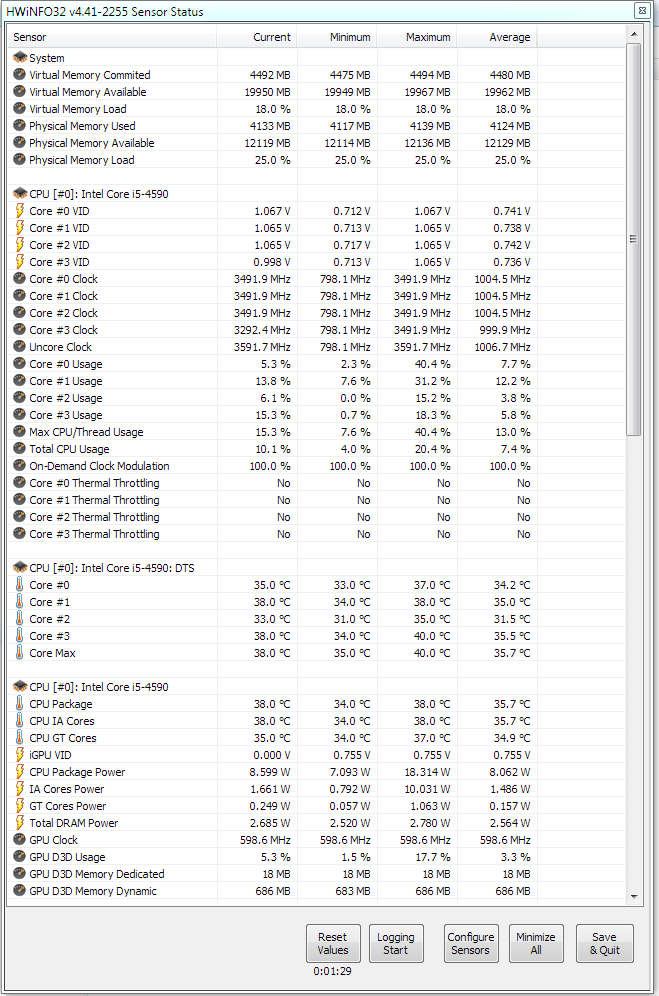Click the iGPU VID voltage icon
Image resolution: width=659 pixels, height=996 pixels.
pos(20,755)
